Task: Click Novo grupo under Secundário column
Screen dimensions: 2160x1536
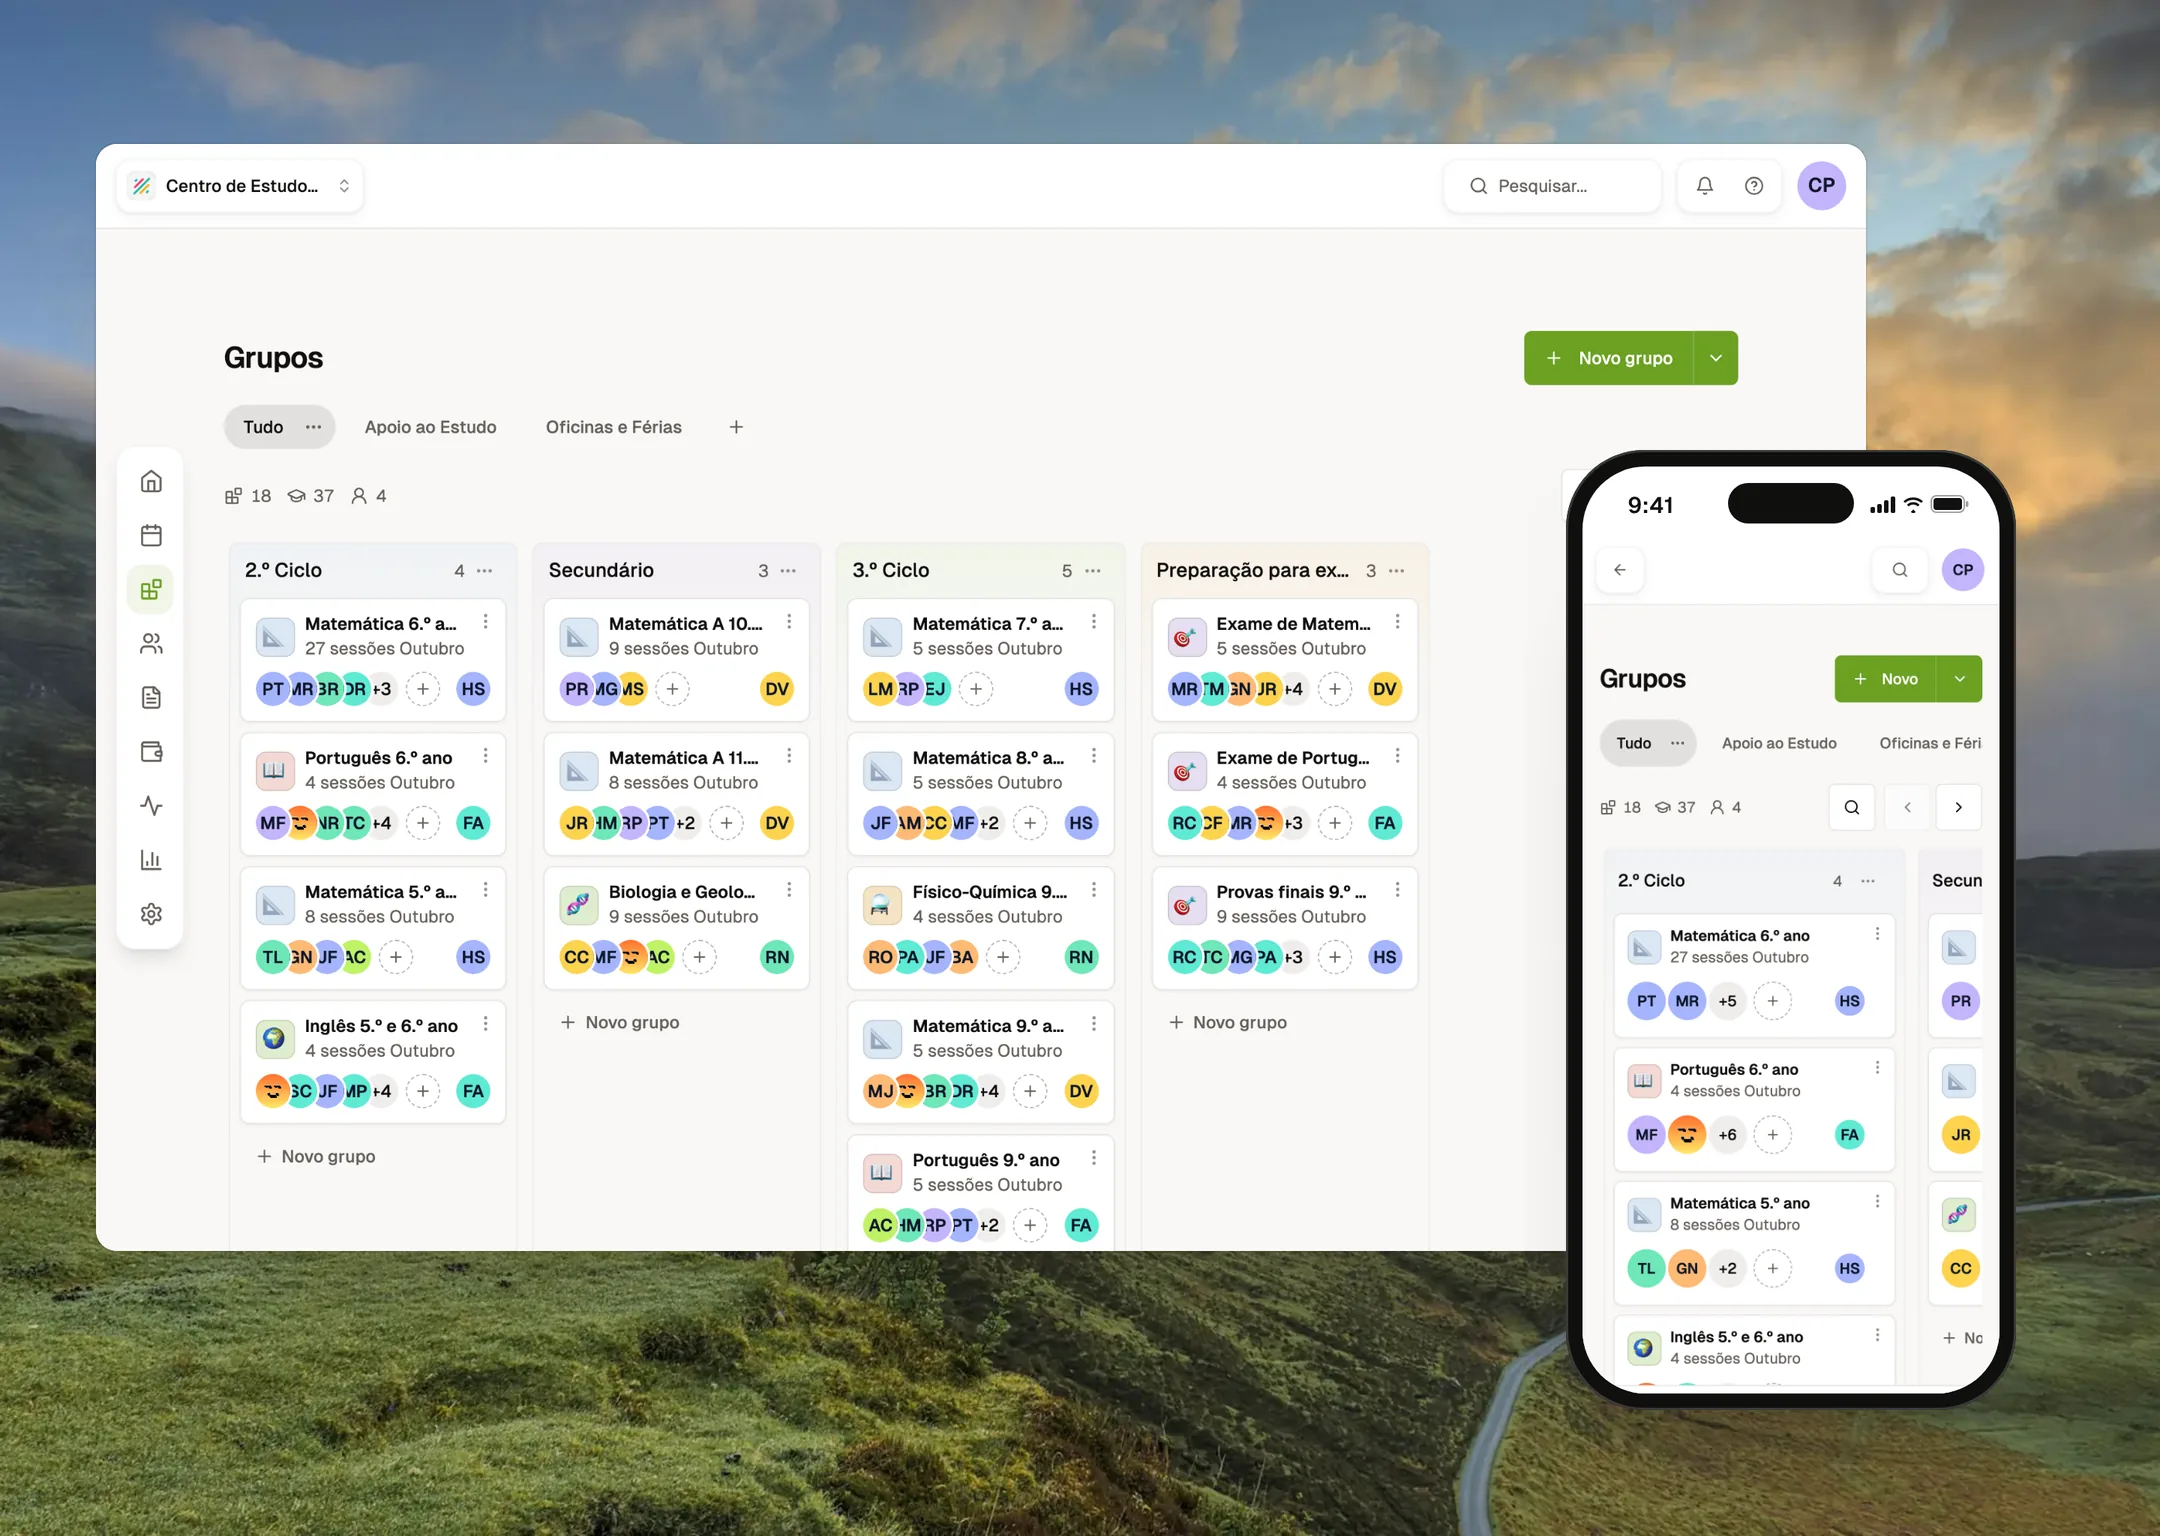Action: pos(620,1022)
